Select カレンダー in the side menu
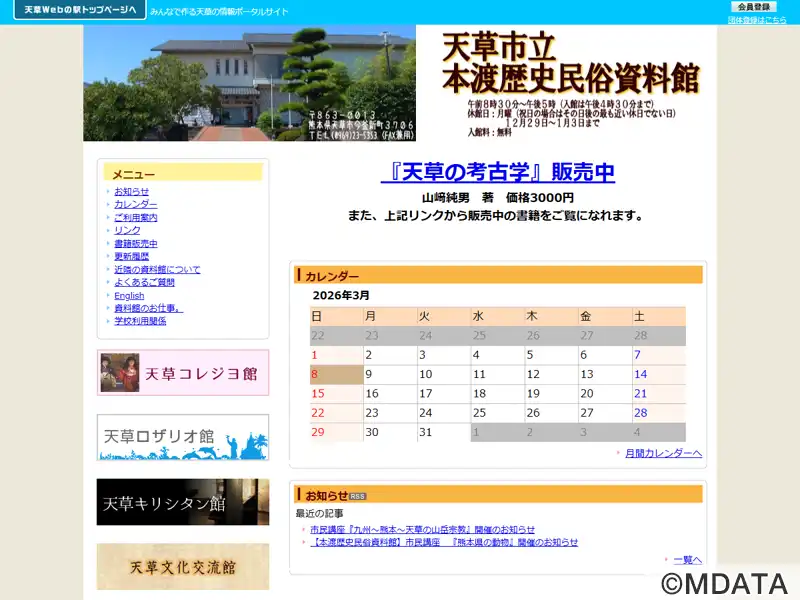Image resolution: width=800 pixels, height=600 pixels. [135, 204]
